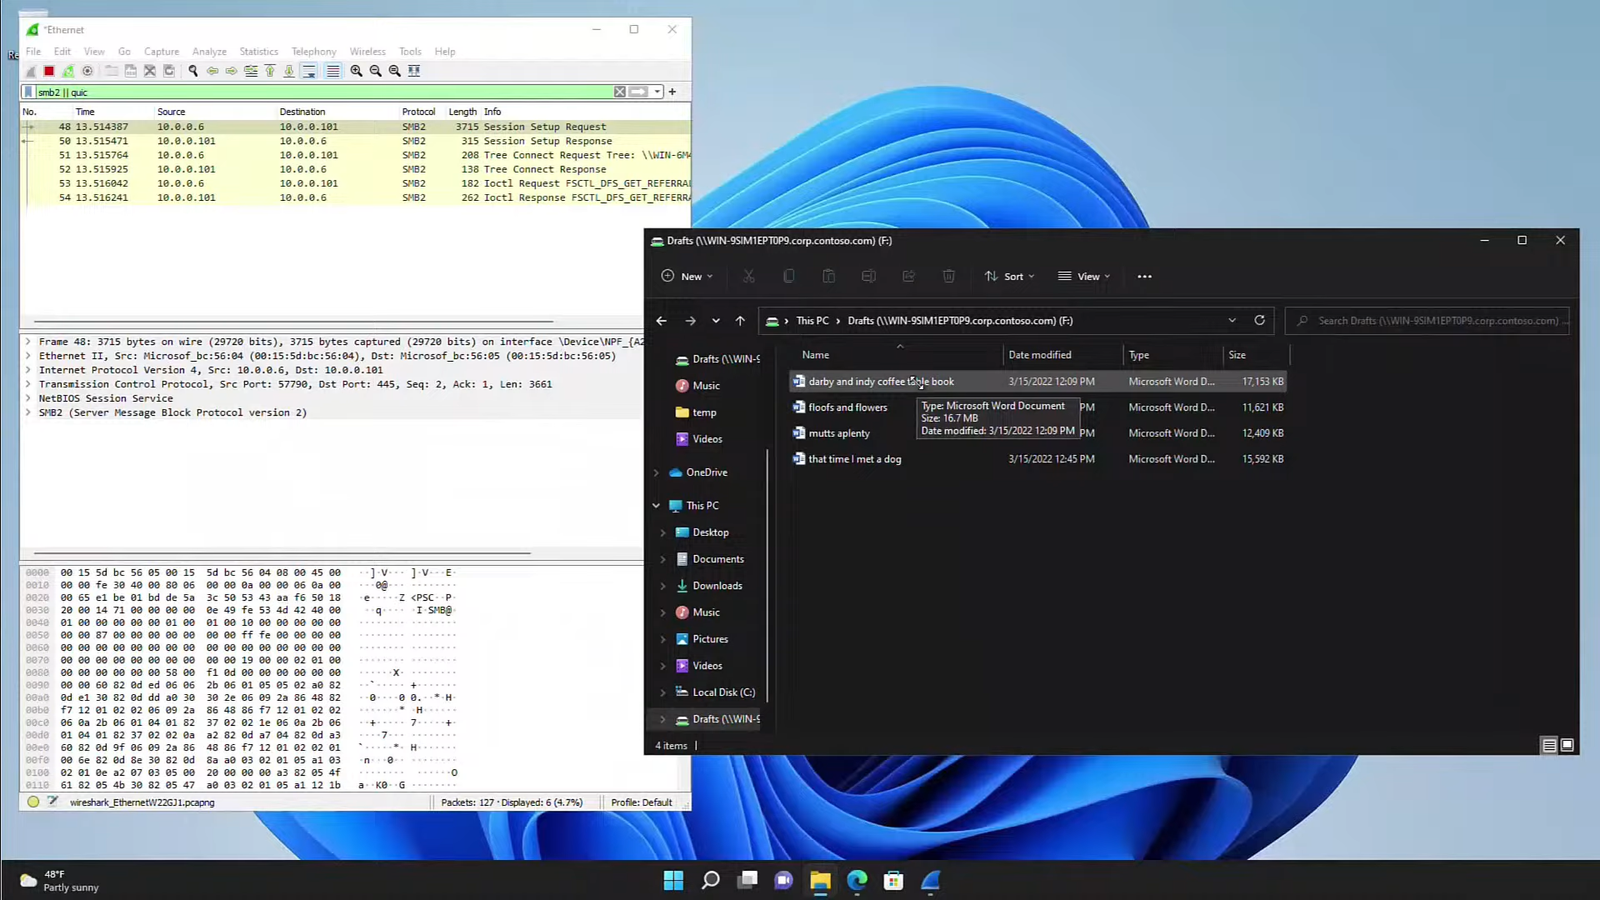Stop the live capture
1600x900 pixels.
coord(48,70)
